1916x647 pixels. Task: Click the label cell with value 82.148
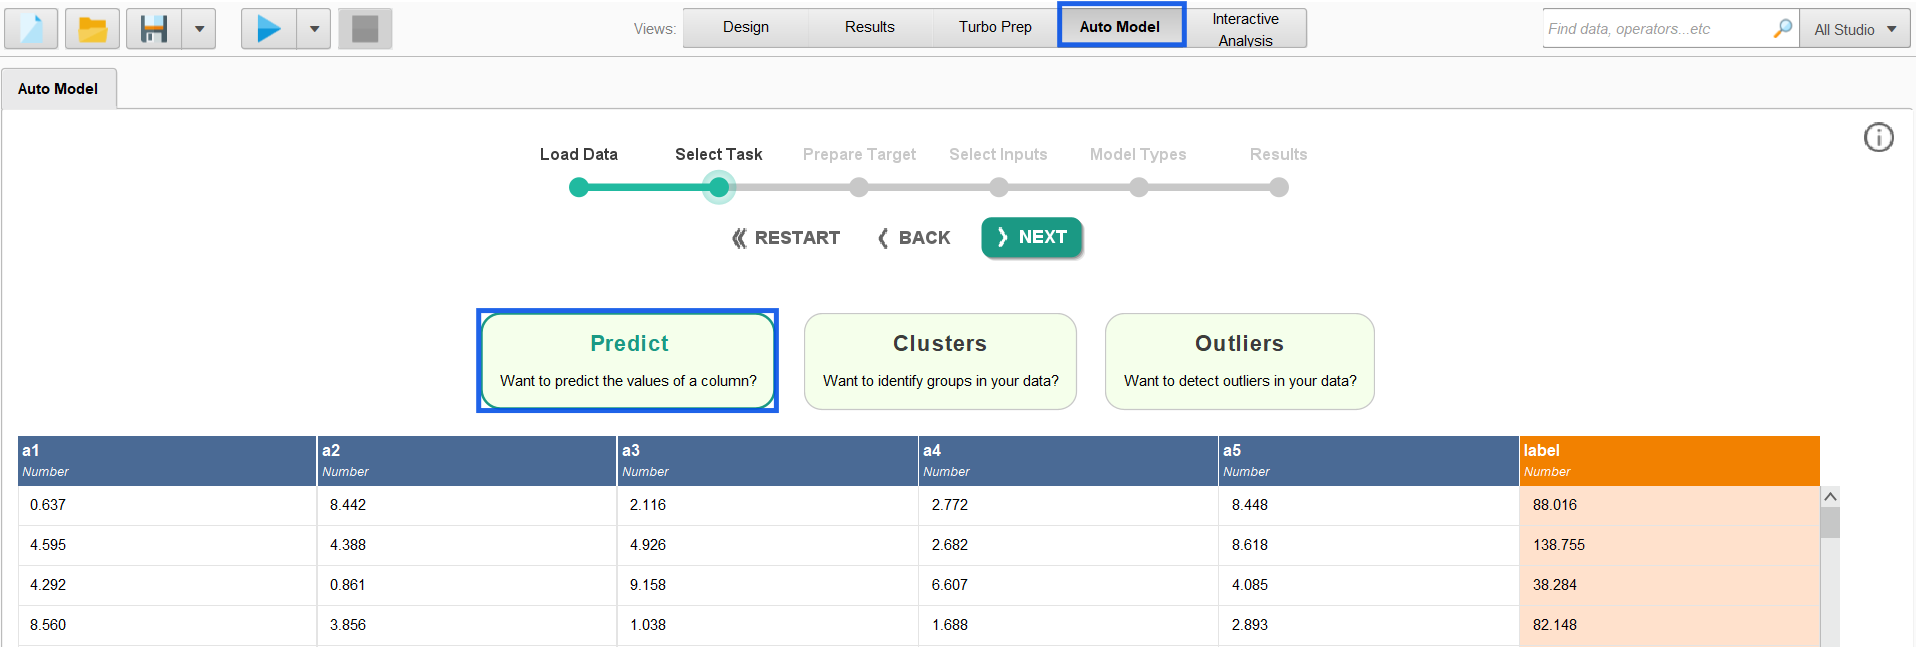pos(1669,625)
